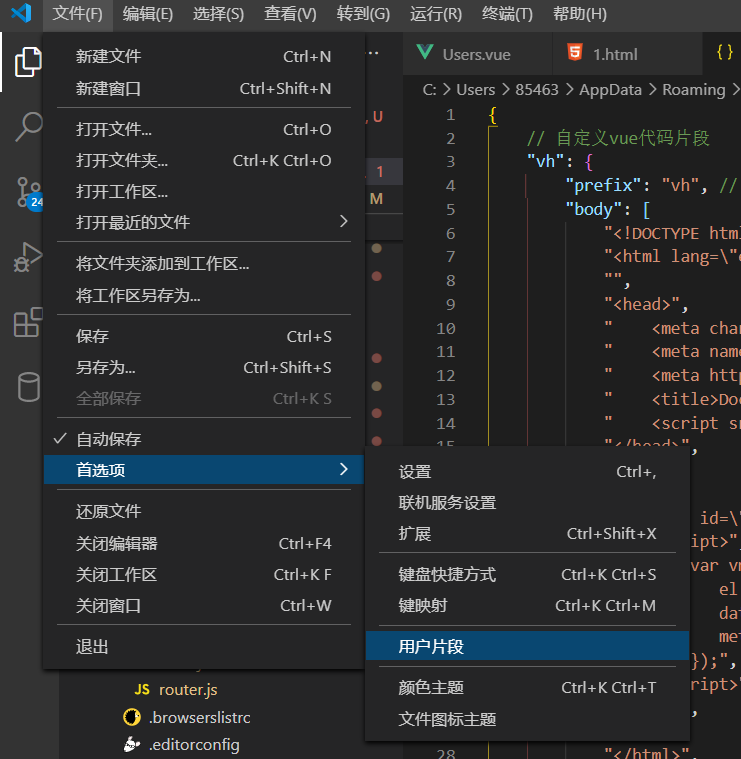The image size is (741, 759).
Task: Open .browserslistrc in file explorer
Action: tap(200, 717)
